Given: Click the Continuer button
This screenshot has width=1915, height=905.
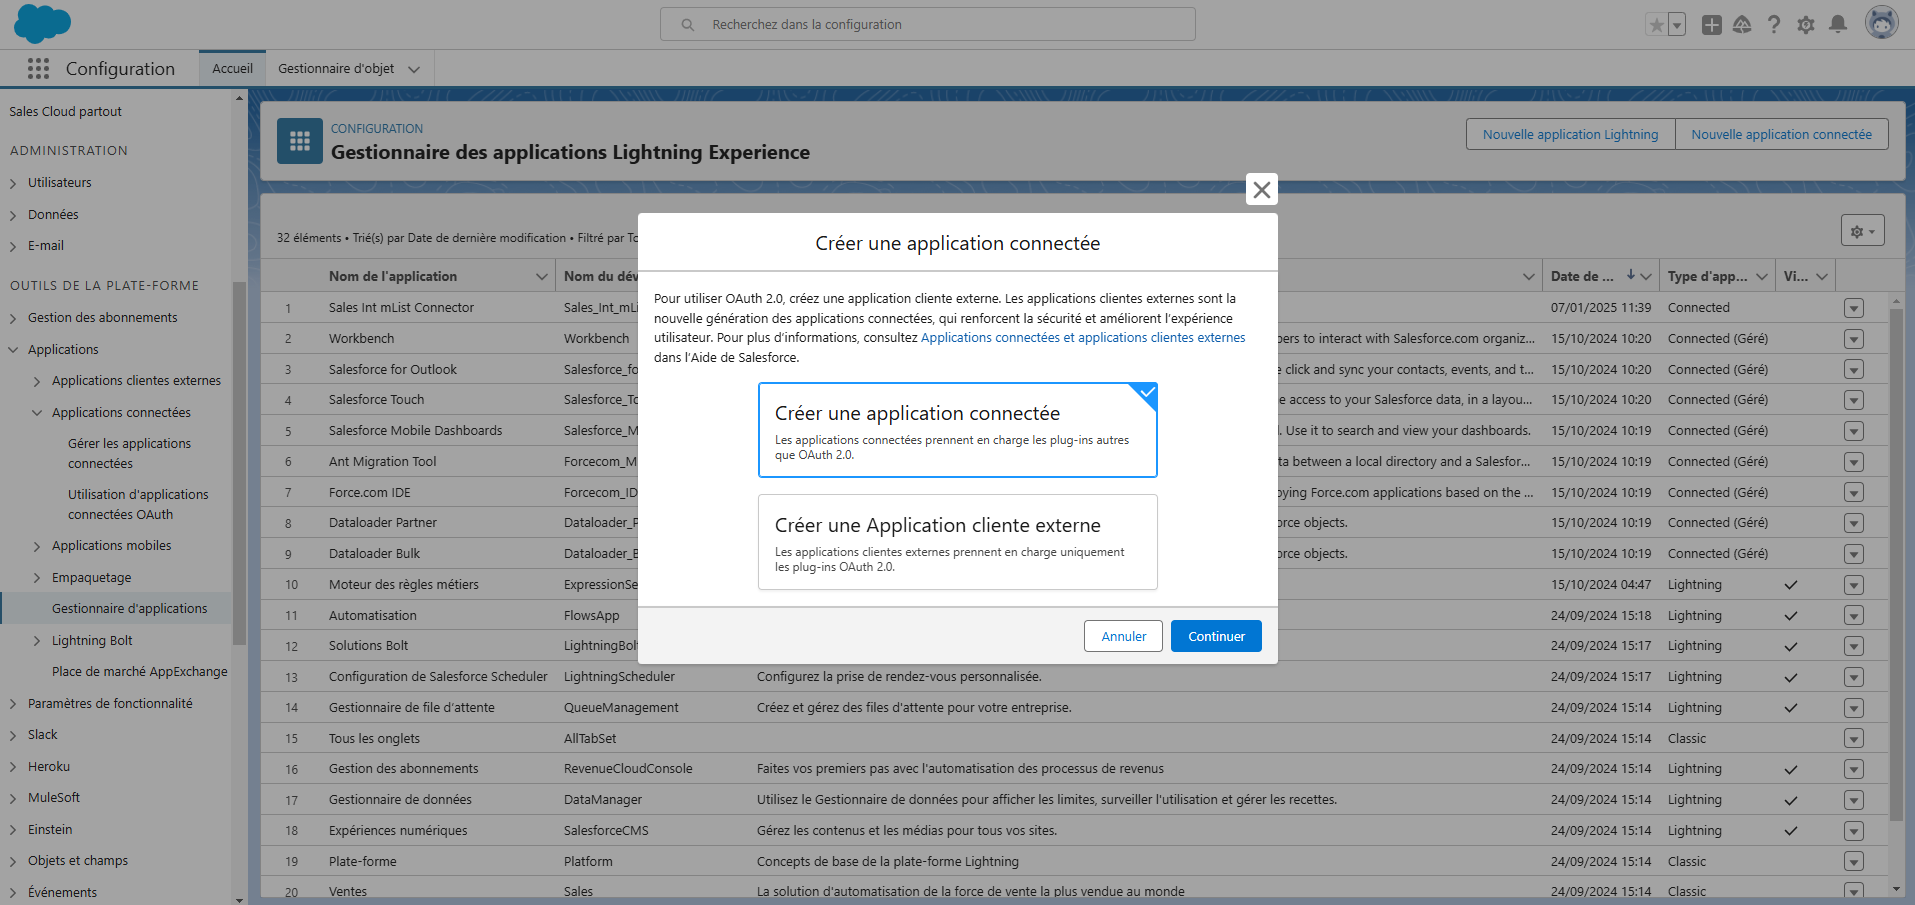Looking at the screenshot, I should coord(1216,636).
